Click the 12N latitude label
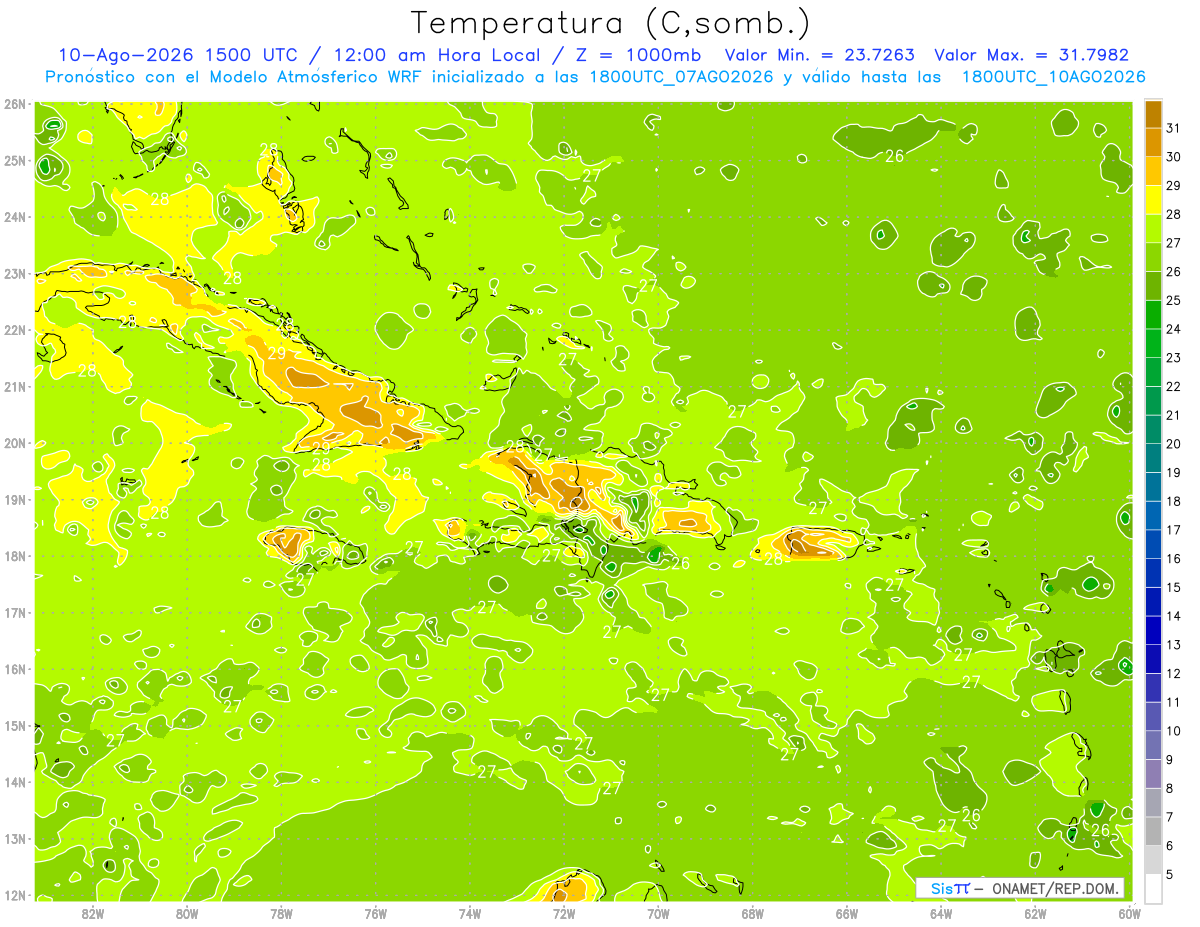This screenshot has height=927, width=1200. (15, 895)
